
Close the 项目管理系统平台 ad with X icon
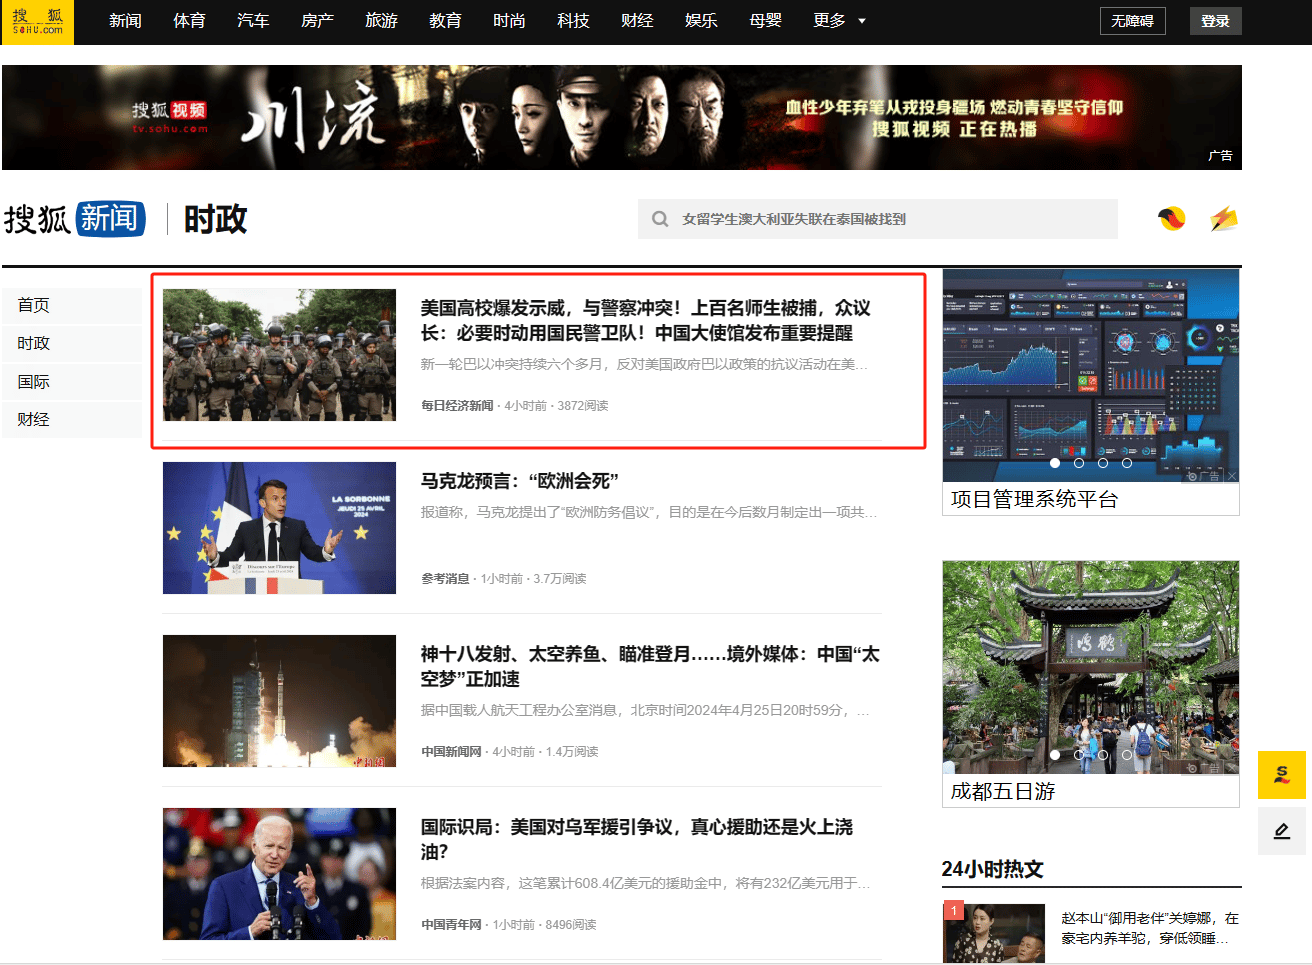(1232, 476)
